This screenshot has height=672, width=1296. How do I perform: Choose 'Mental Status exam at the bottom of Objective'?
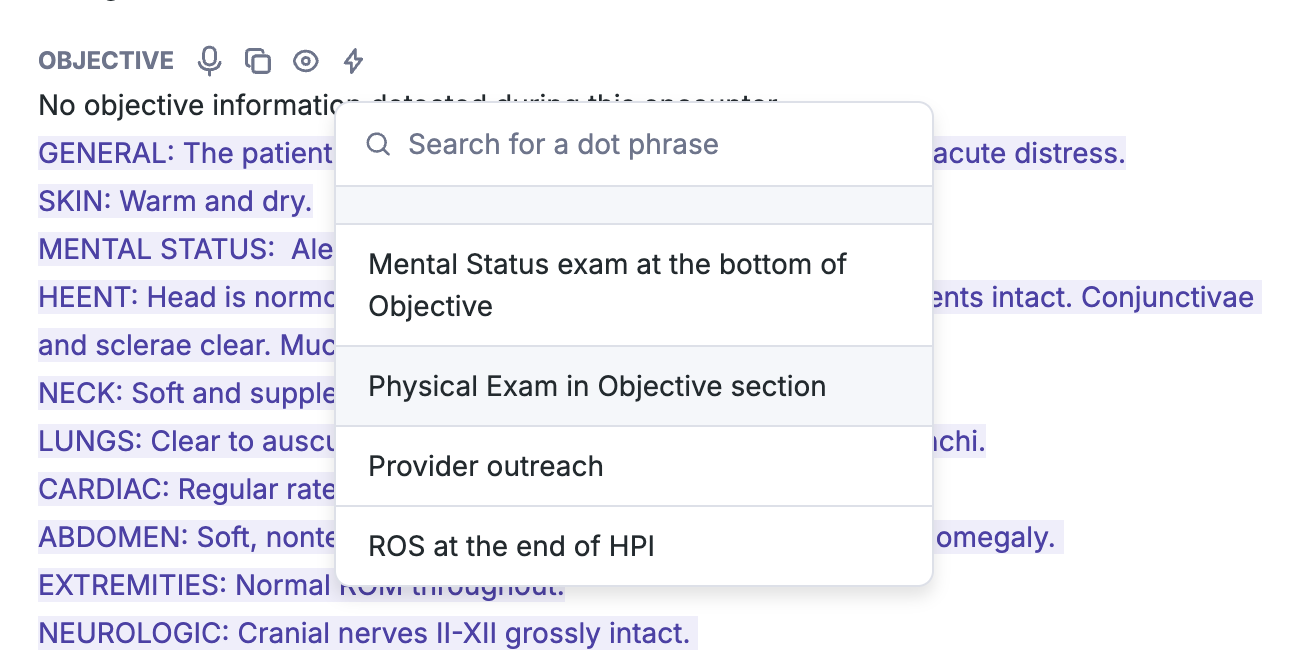(x=634, y=285)
